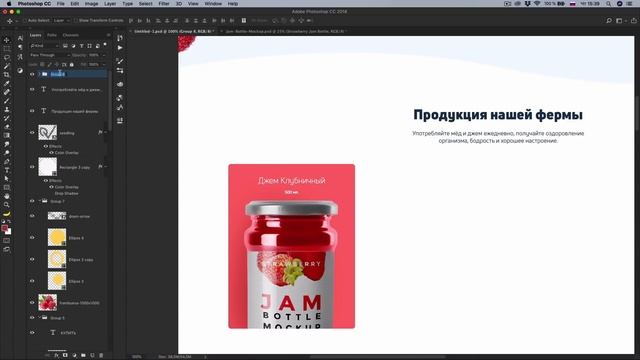Select the Move tool
The image size is (640, 360).
click(x=7, y=40)
